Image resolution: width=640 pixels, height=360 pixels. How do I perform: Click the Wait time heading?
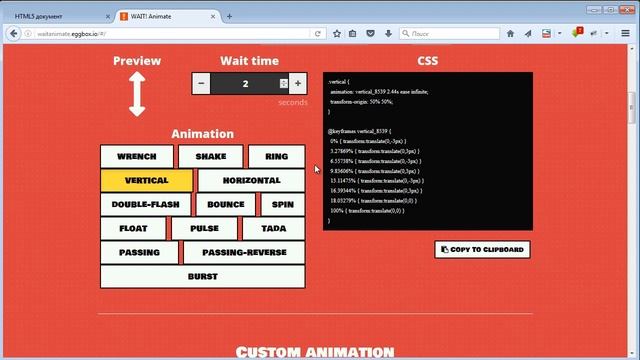[x=249, y=61]
